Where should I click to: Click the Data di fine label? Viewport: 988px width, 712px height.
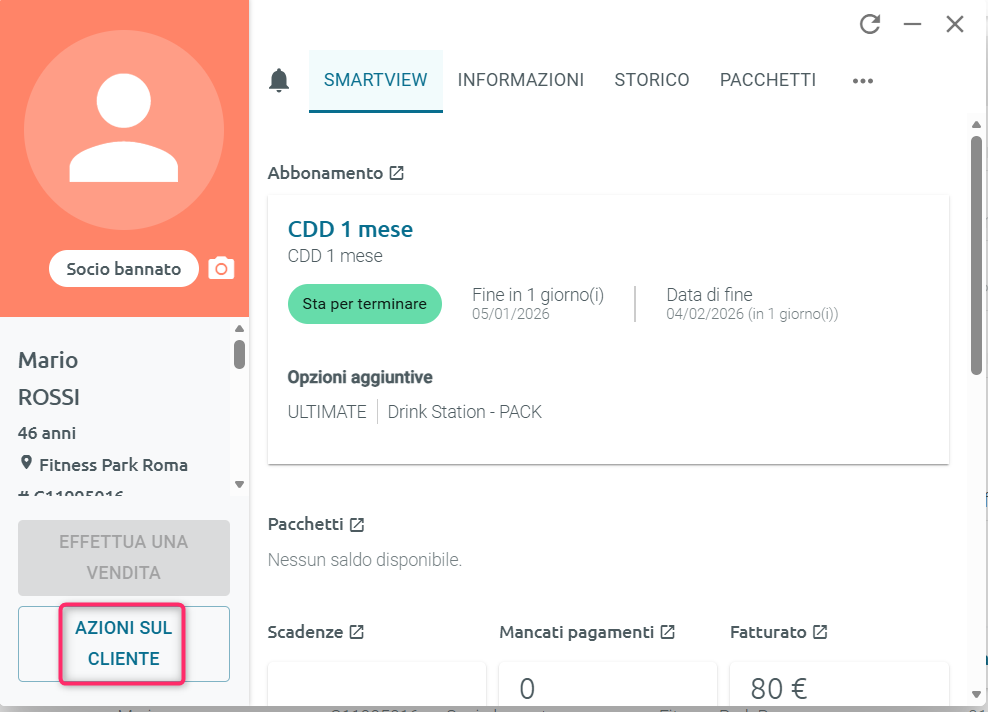(709, 295)
